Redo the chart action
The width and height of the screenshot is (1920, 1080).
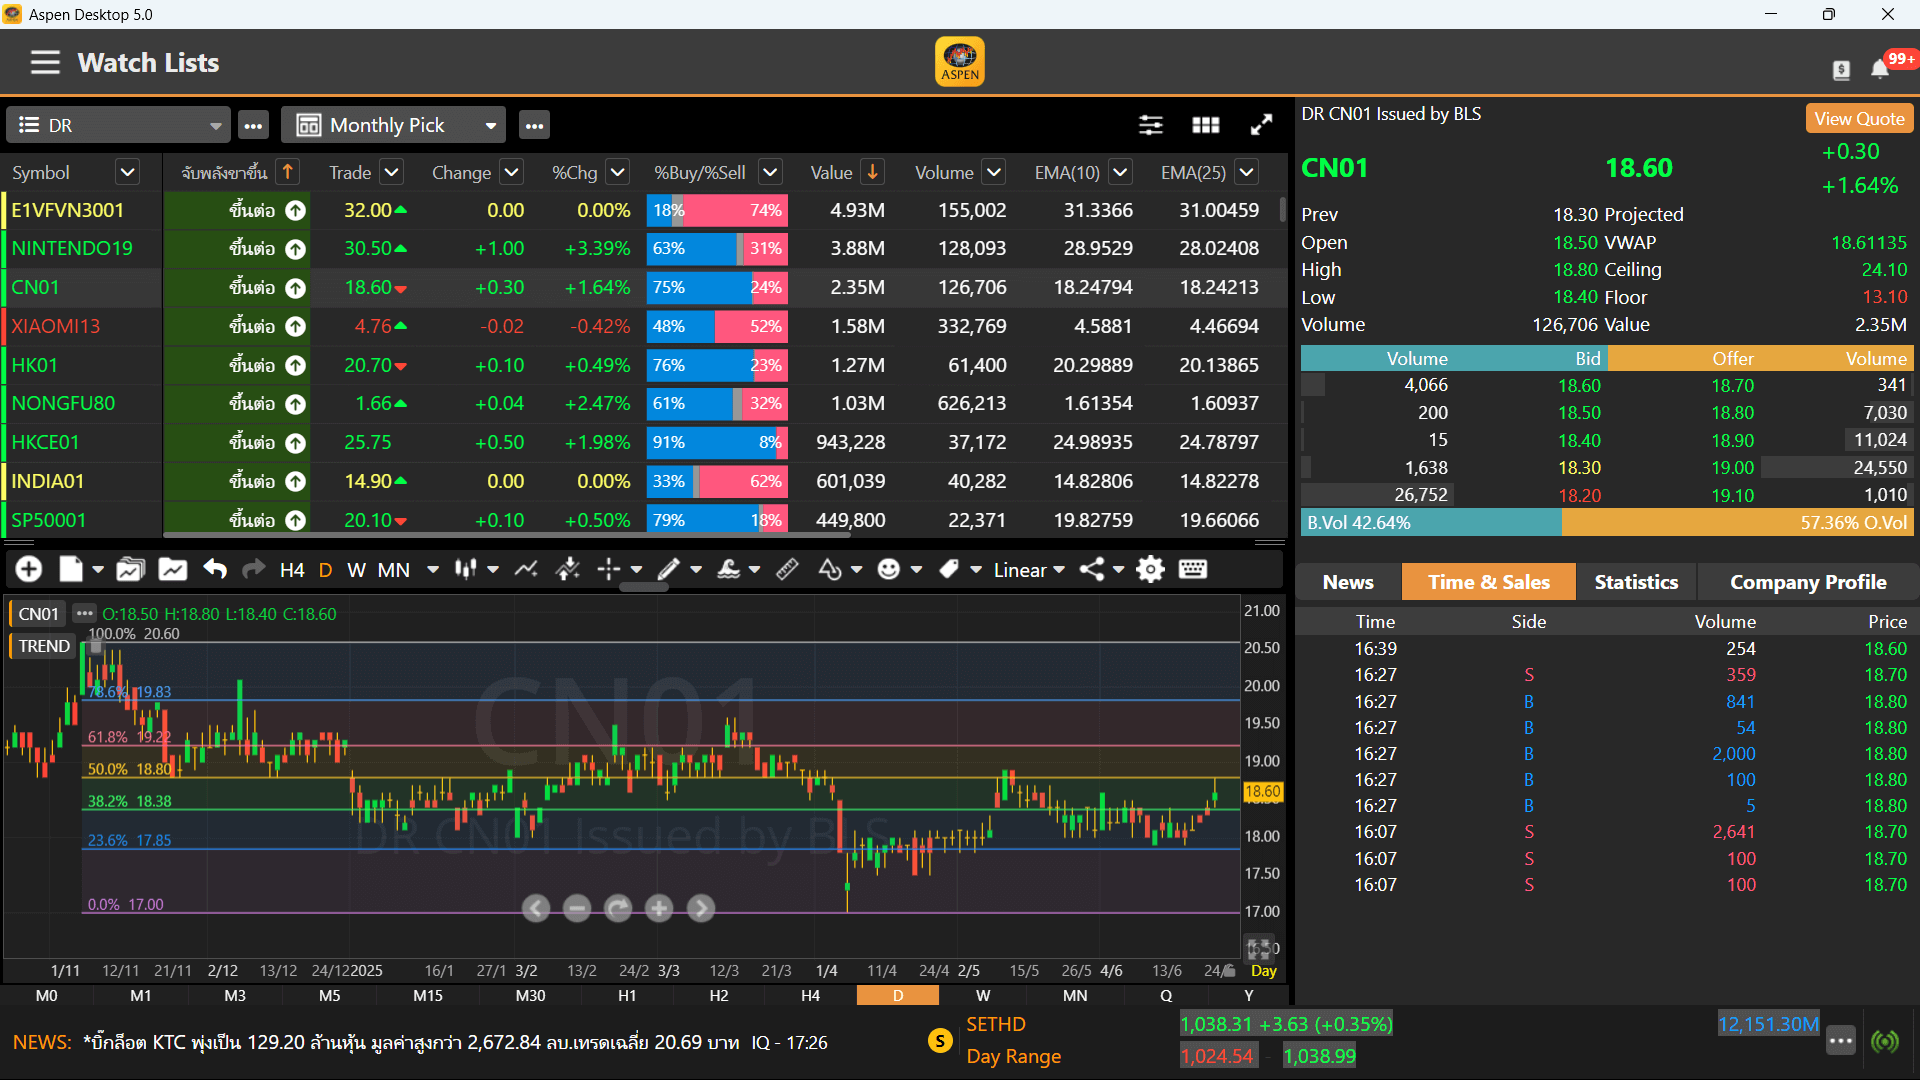point(254,569)
